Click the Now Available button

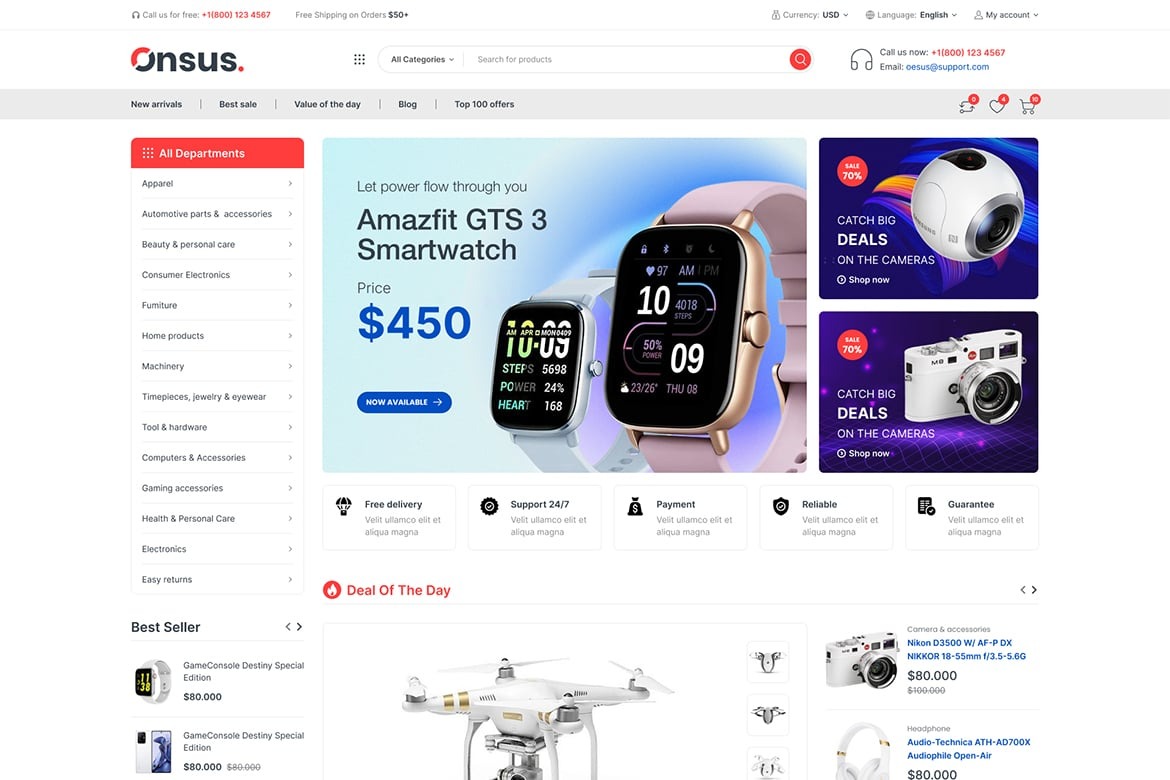click(x=404, y=402)
